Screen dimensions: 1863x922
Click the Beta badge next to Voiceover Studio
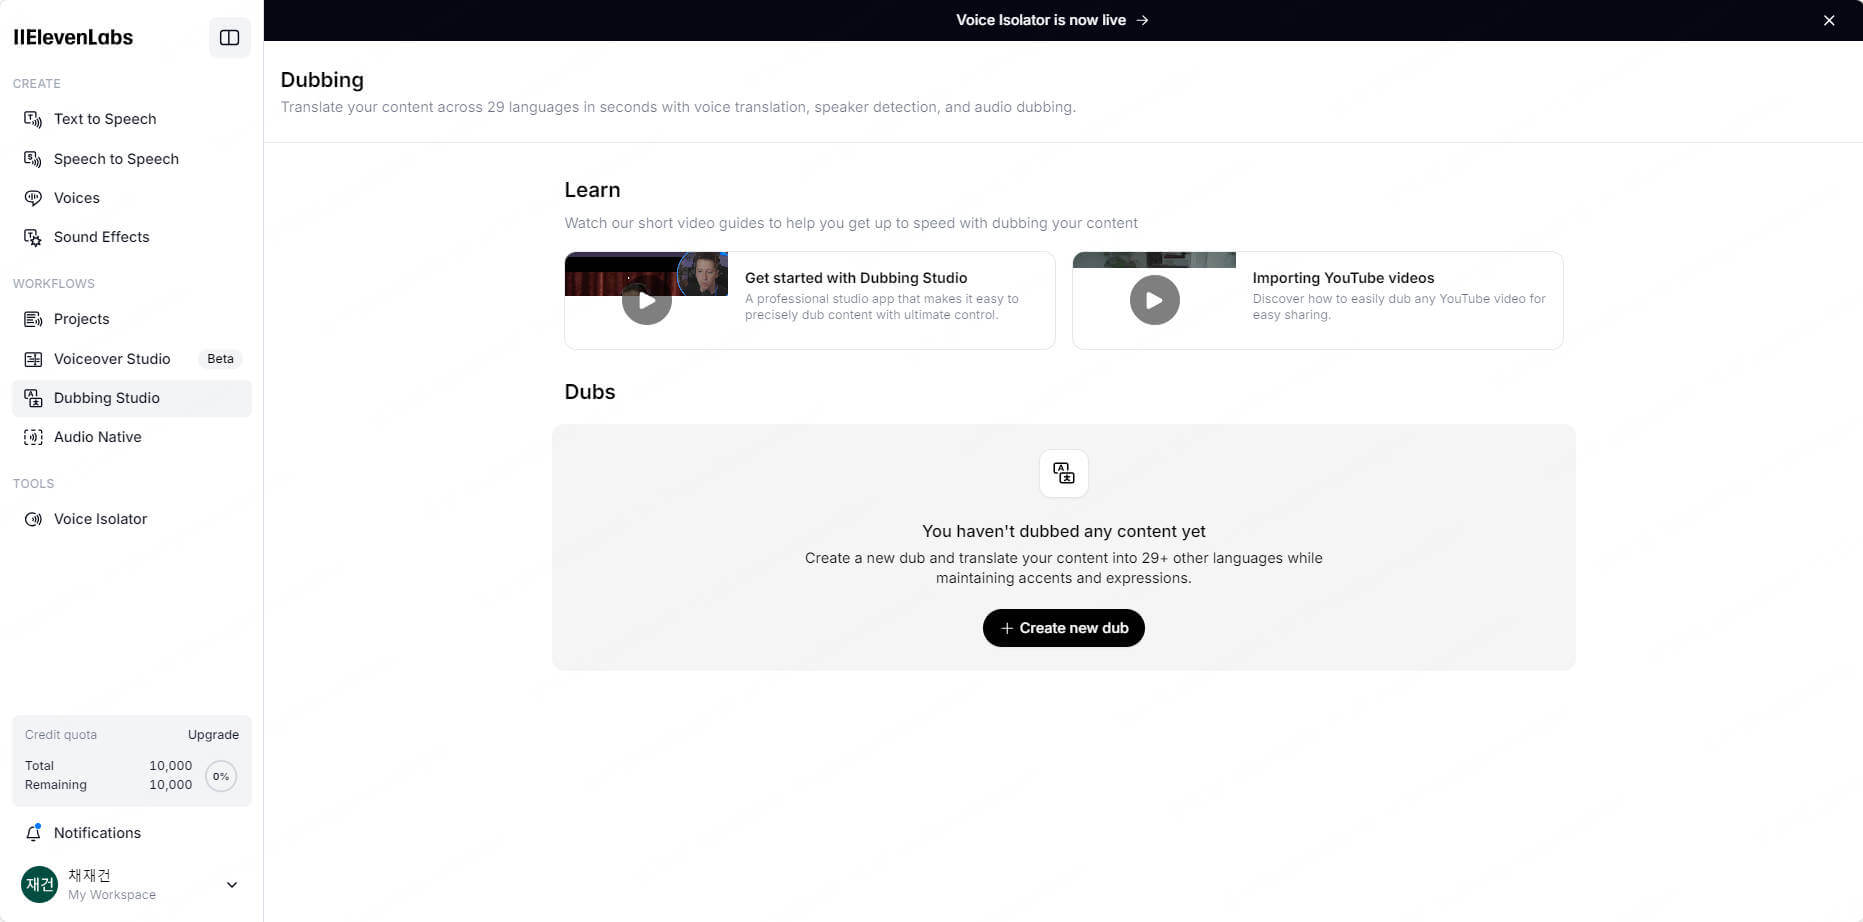pos(220,359)
